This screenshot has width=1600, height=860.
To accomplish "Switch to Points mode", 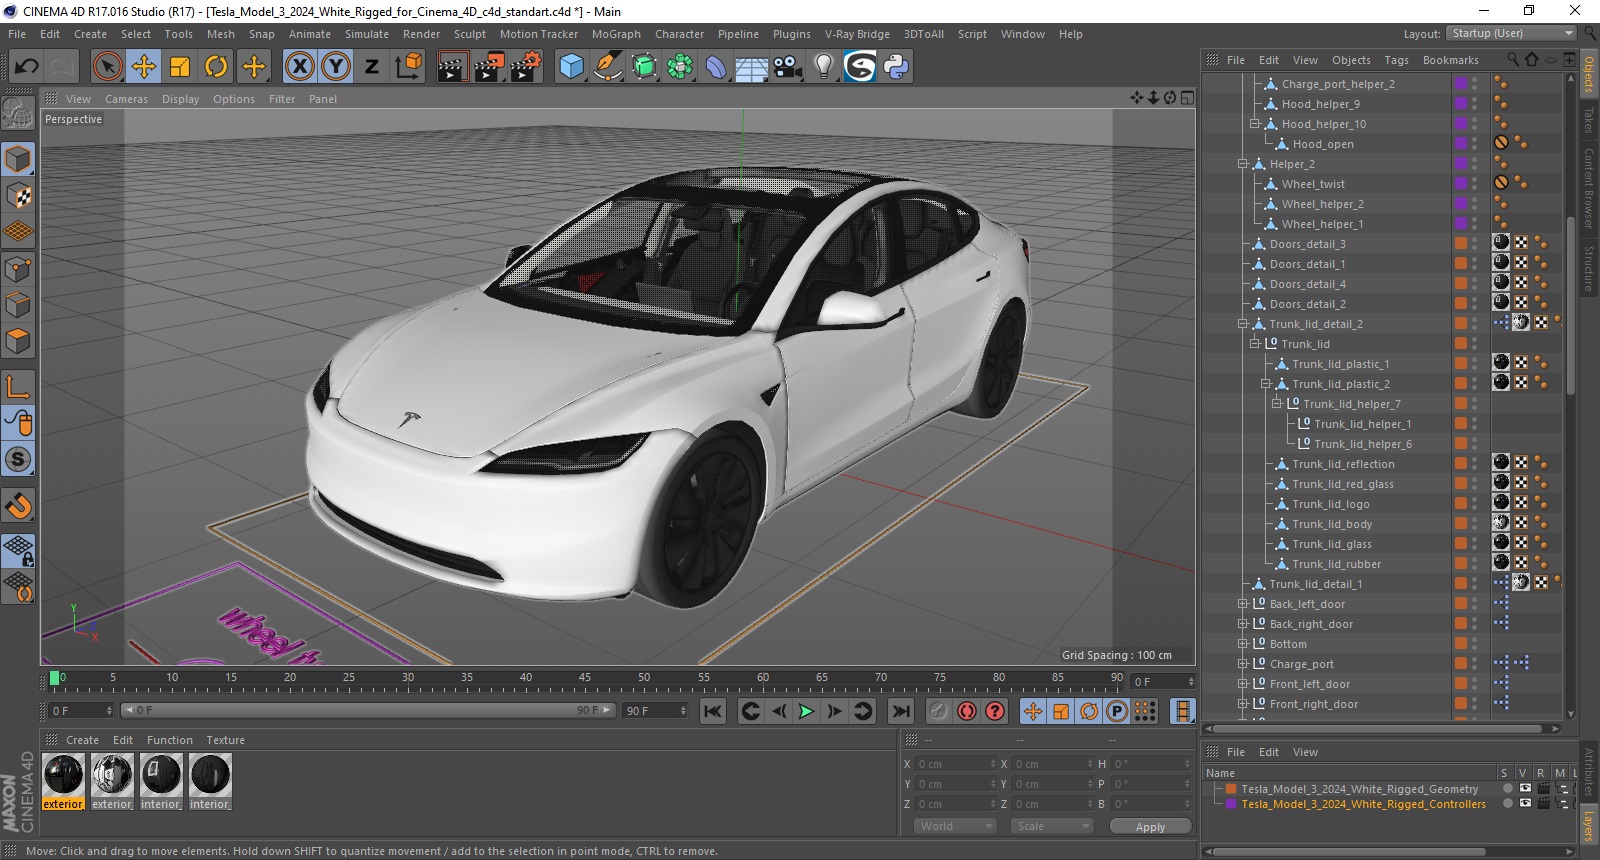I will (18, 268).
